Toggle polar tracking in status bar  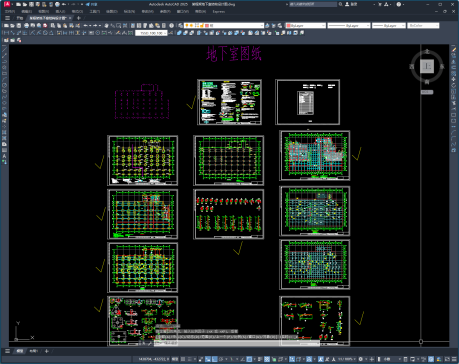coord(221,359)
